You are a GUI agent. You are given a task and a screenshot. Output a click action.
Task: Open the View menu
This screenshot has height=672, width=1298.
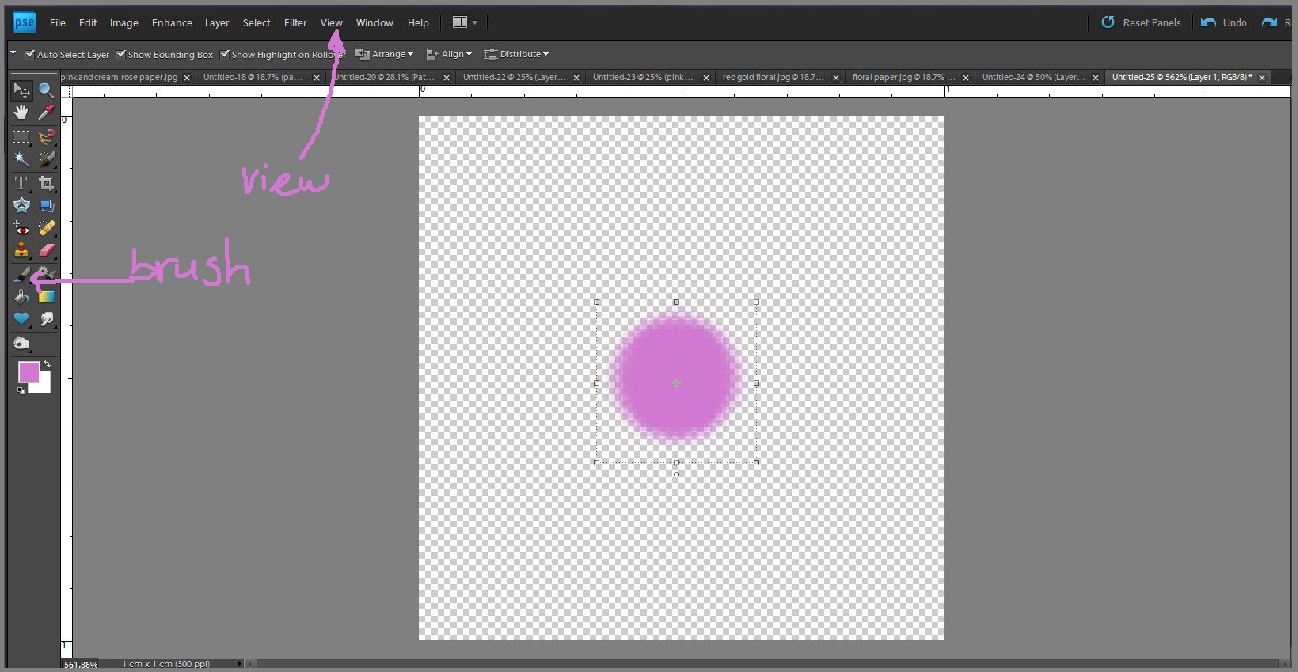331,22
